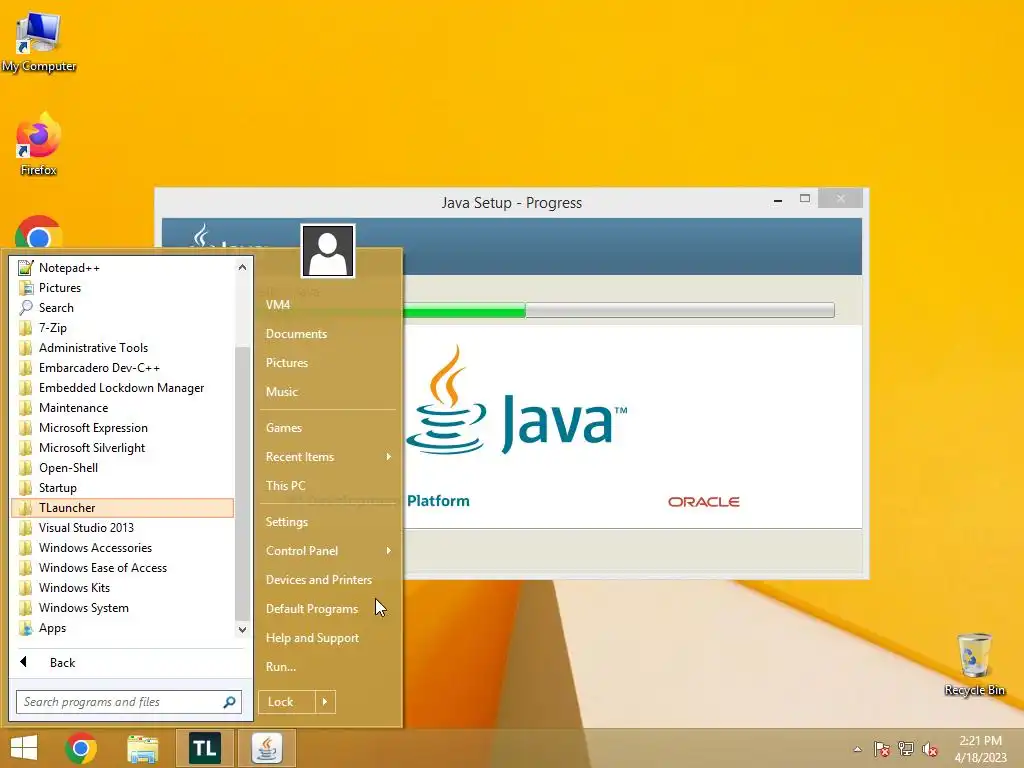
Task: Expand the Recent Items submenu
Action: click(328, 457)
